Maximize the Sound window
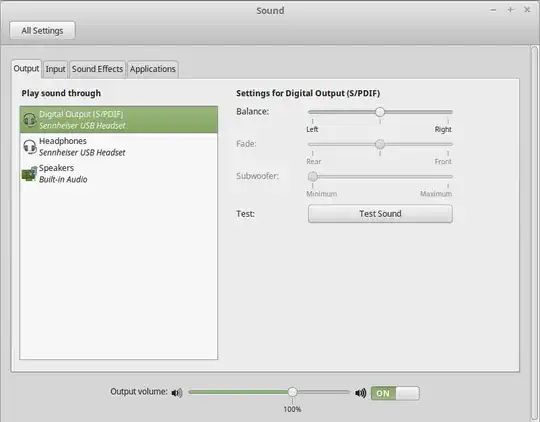 coord(511,10)
